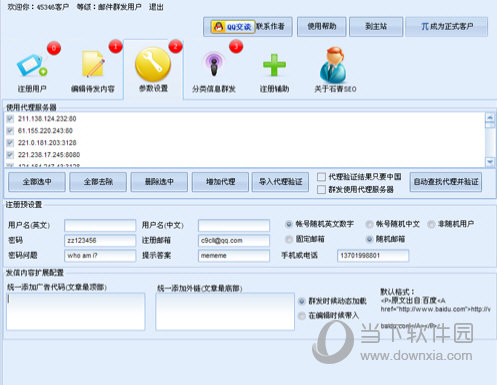Screen dimensions: 497x385
Task: Click the 密码 field showing zz123456
Action: click(x=100, y=240)
